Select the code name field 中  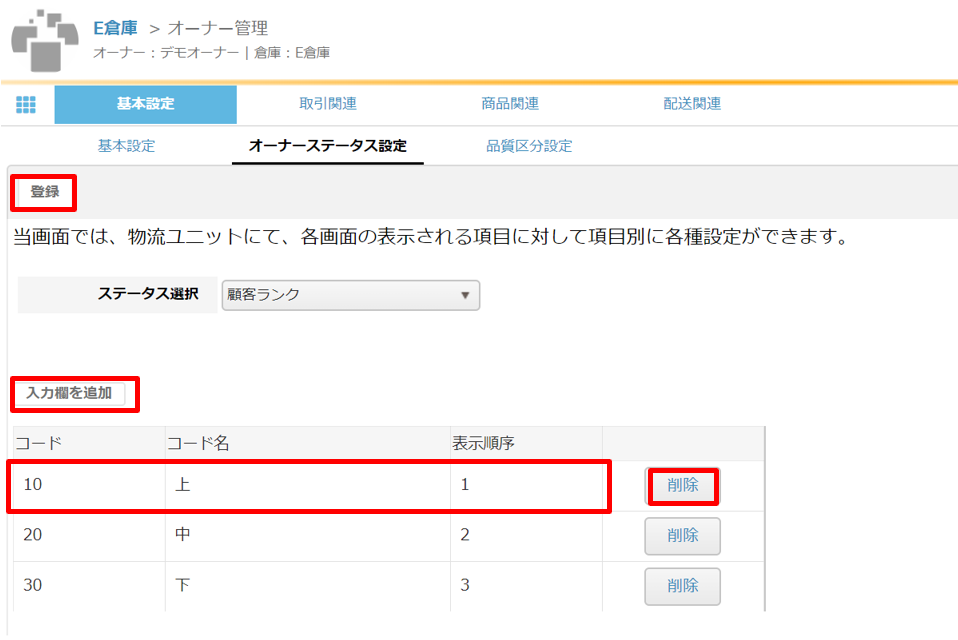coord(308,536)
